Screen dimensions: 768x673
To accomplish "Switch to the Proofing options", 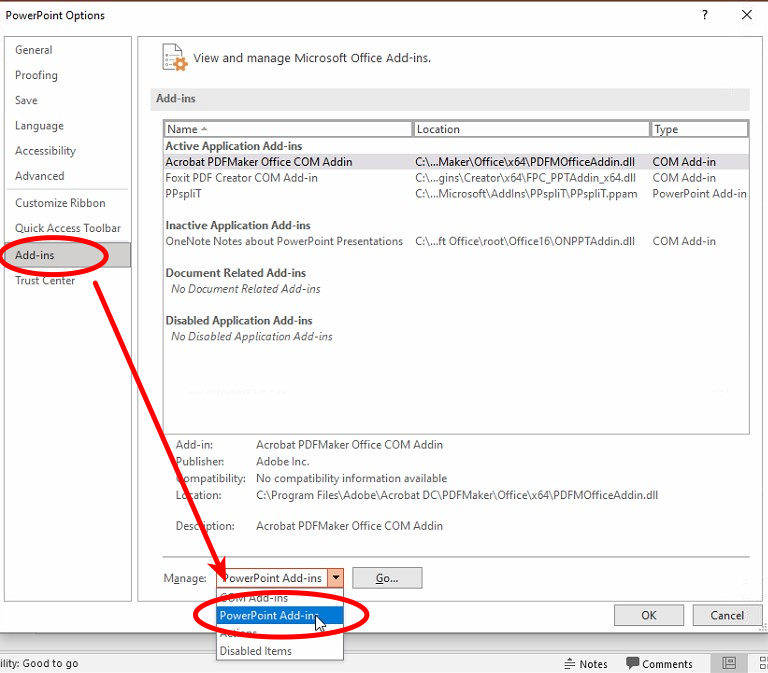I will coord(37,75).
